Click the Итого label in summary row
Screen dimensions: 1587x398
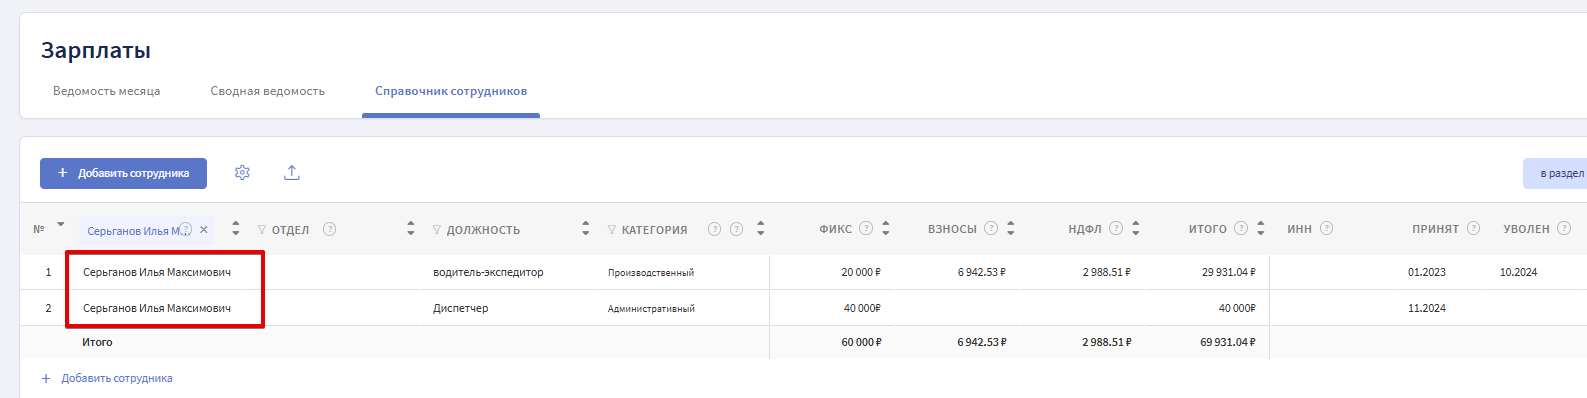tap(97, 342)
